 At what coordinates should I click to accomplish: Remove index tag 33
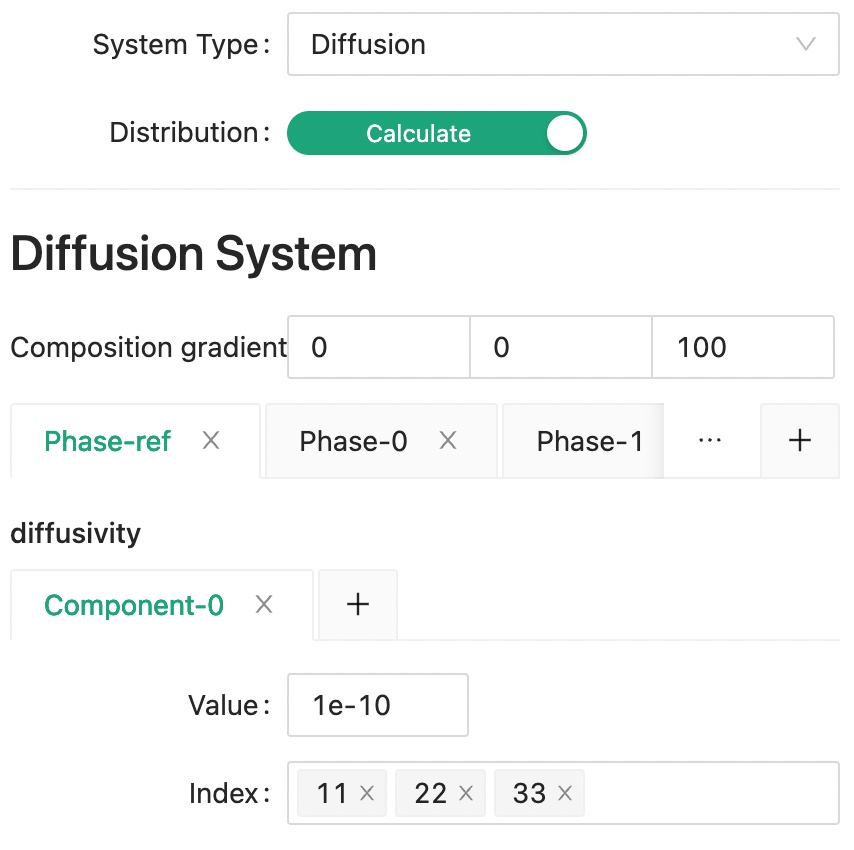(x=565, y=794)
